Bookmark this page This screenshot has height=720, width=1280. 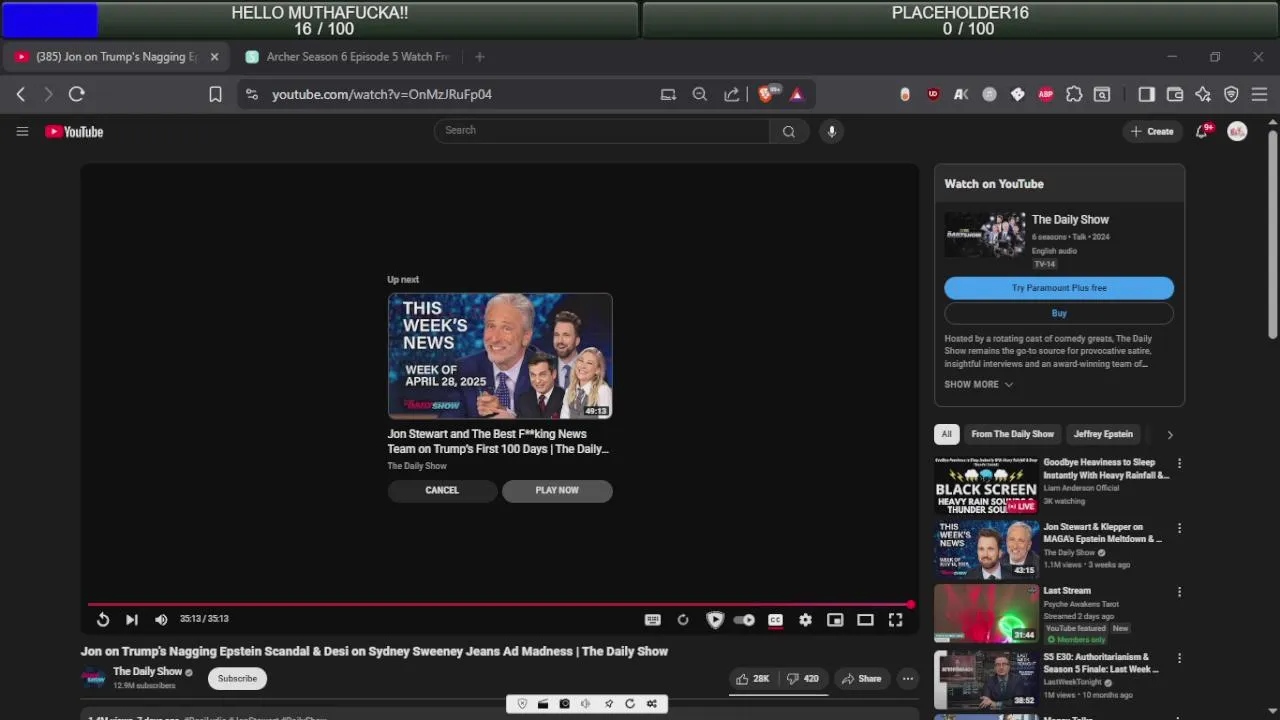(x=215, y=94)
